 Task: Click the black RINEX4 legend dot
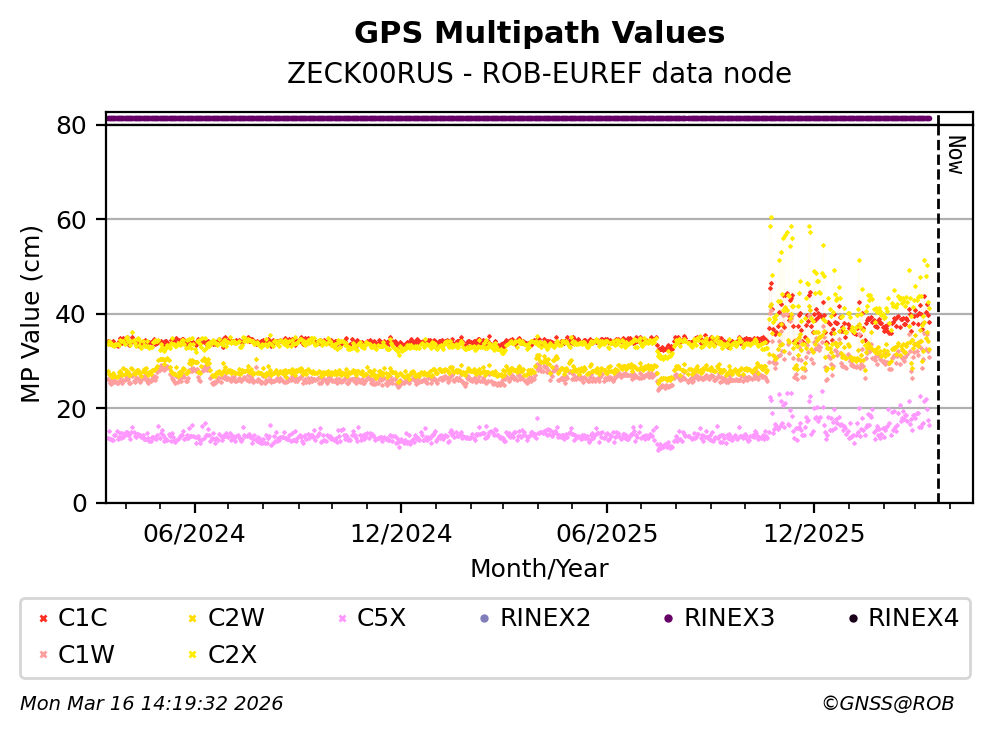pyautogui.click(x=852, y=619)
